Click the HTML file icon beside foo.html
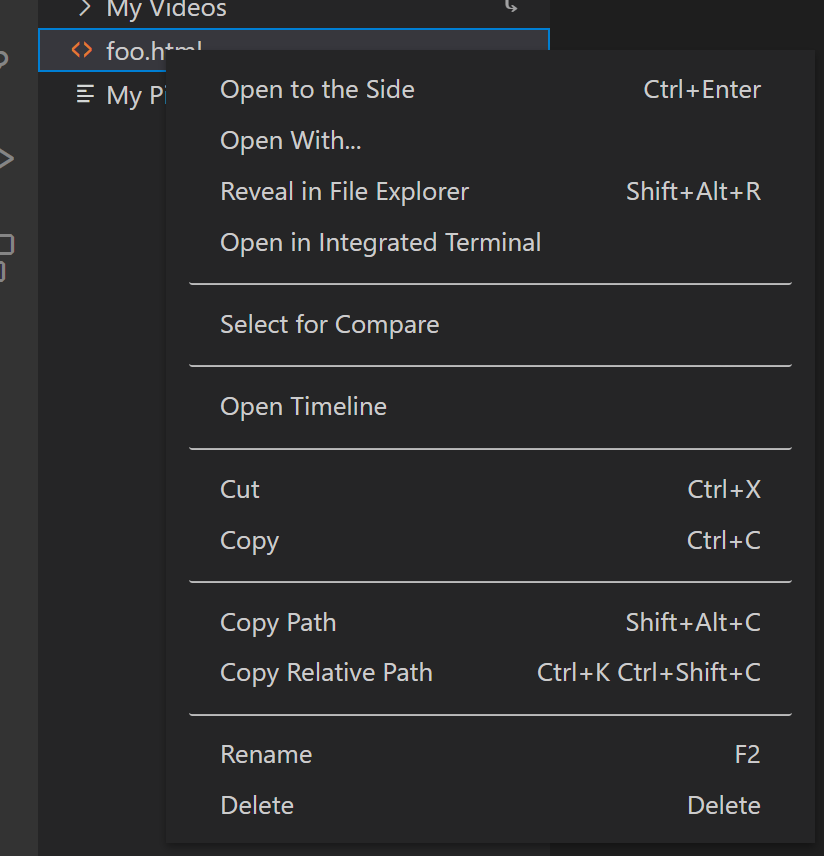 point(81,50)
